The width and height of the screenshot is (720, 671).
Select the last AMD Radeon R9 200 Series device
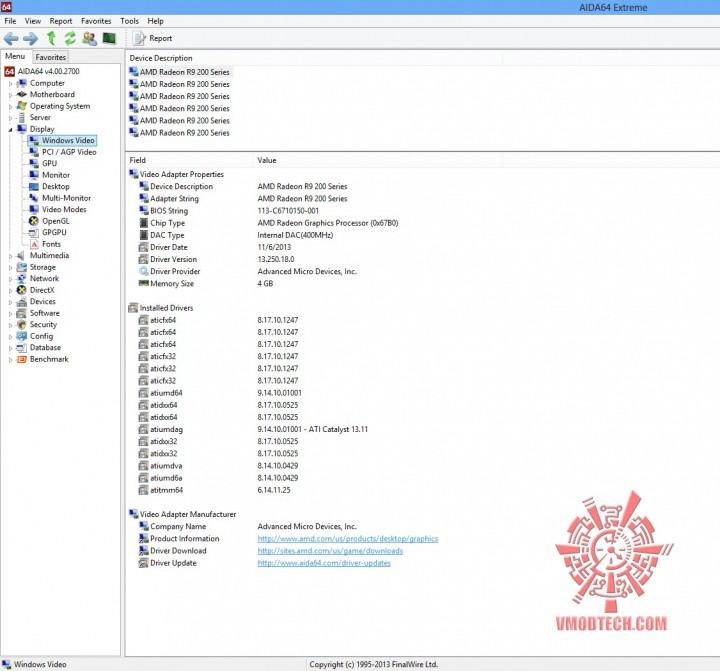pos(180,133)
